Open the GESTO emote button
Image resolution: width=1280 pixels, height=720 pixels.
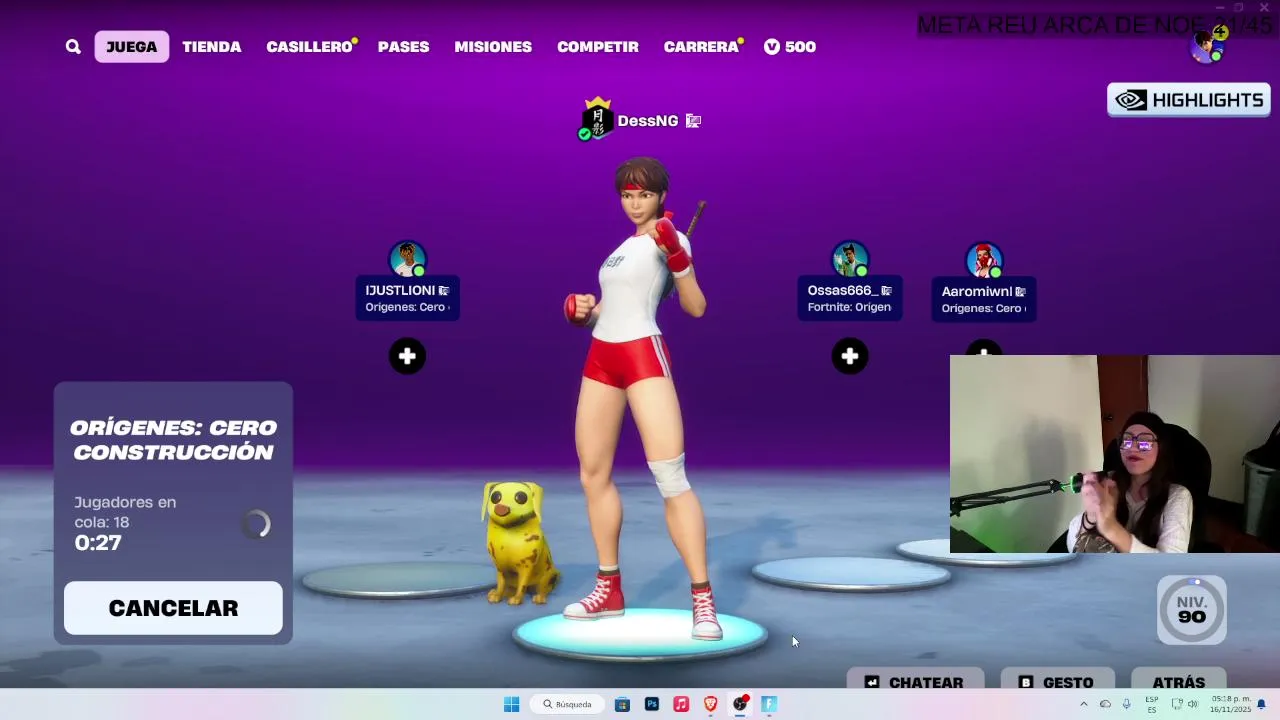click(1058, 681)
